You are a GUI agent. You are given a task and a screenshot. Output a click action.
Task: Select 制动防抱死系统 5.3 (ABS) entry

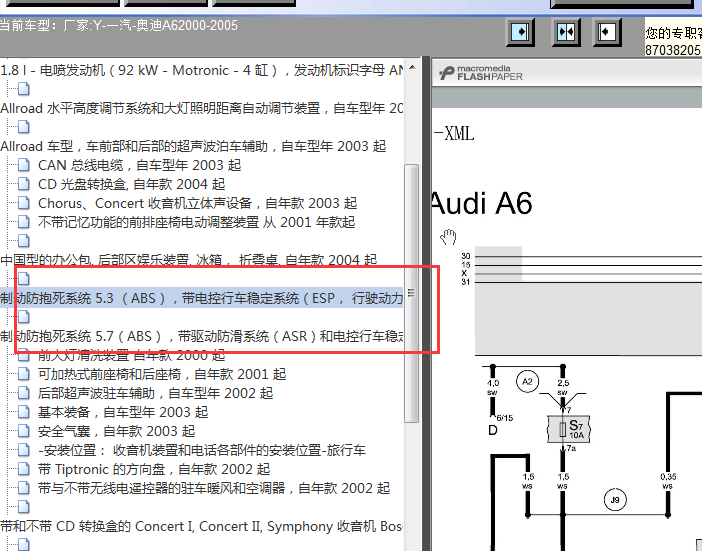[201, 298]
